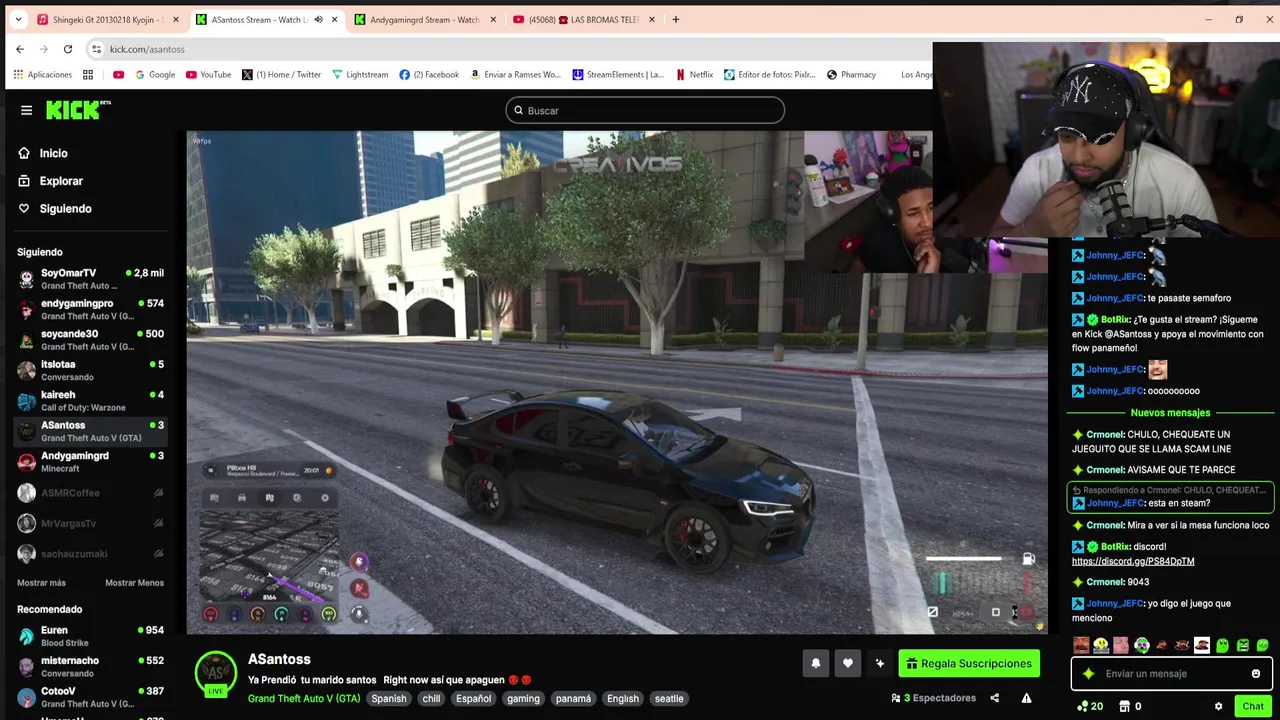Focus the Buscar search field
Screen dimensions: 1280x720
click(645, 110)
